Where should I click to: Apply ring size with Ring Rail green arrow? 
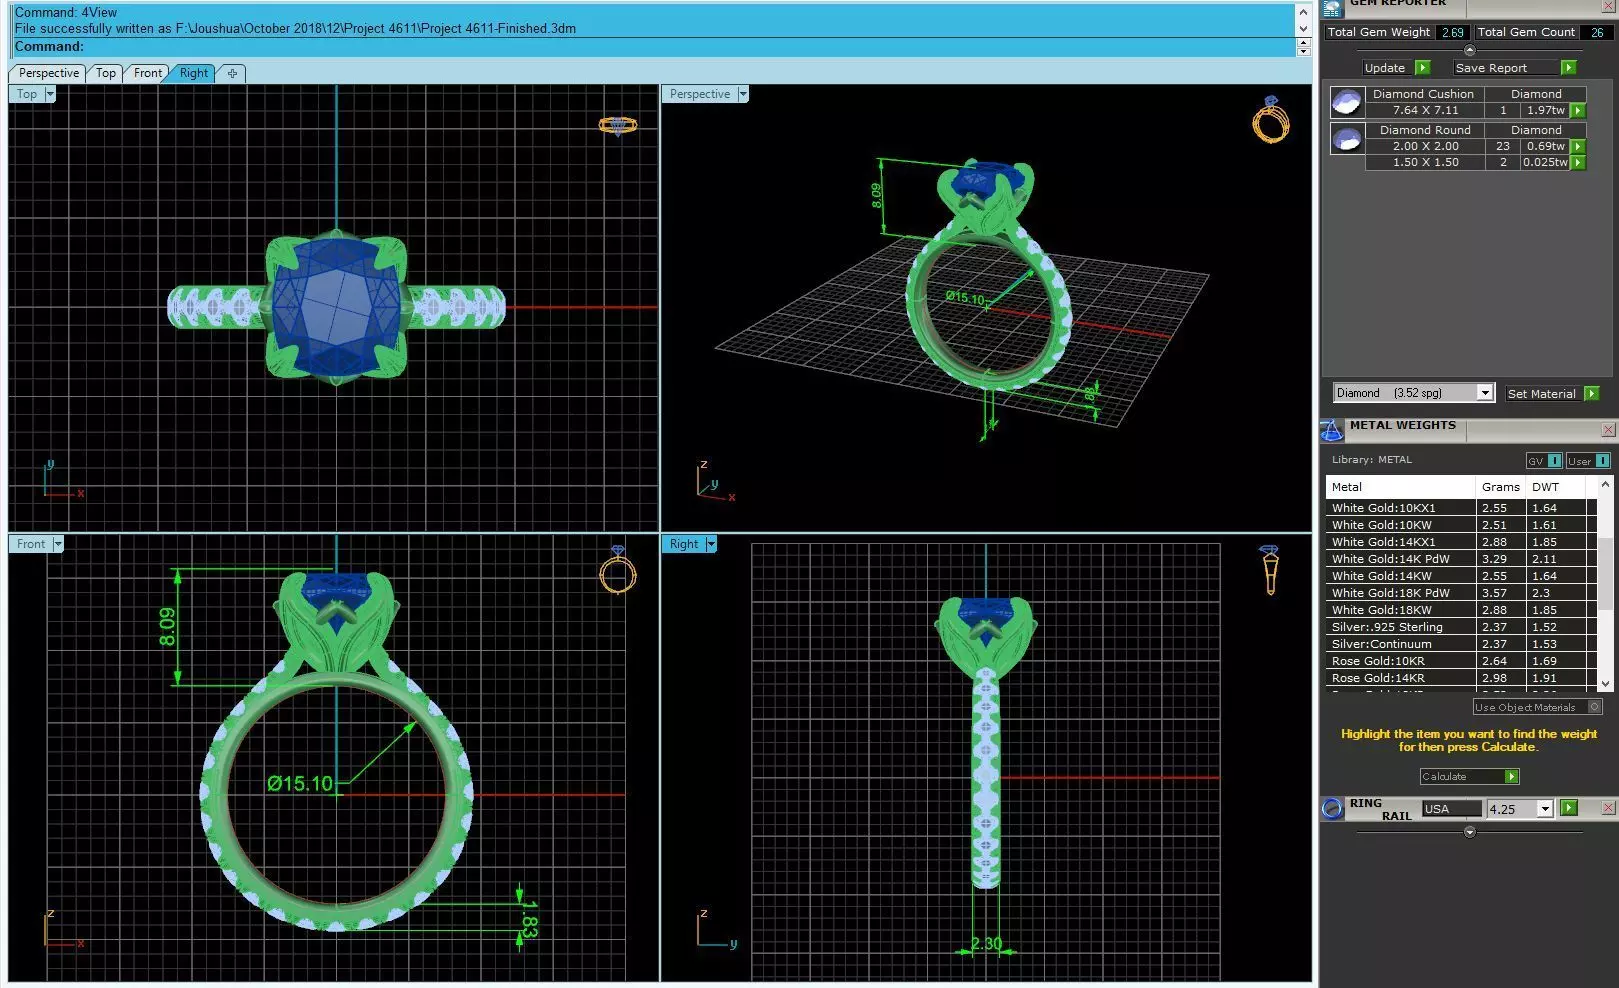click(x=1569, y=808)
